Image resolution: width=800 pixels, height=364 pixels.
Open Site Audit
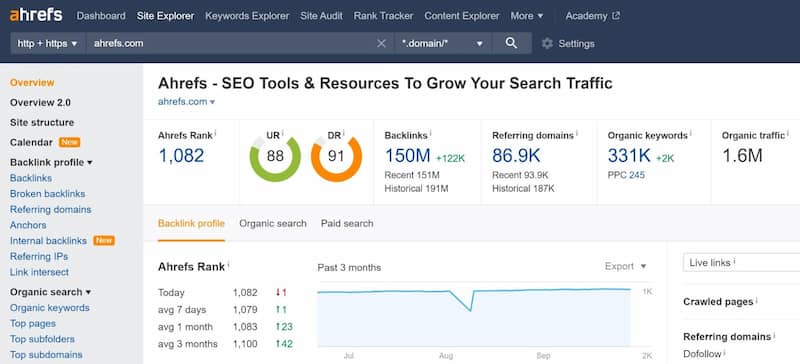[321, 16]
